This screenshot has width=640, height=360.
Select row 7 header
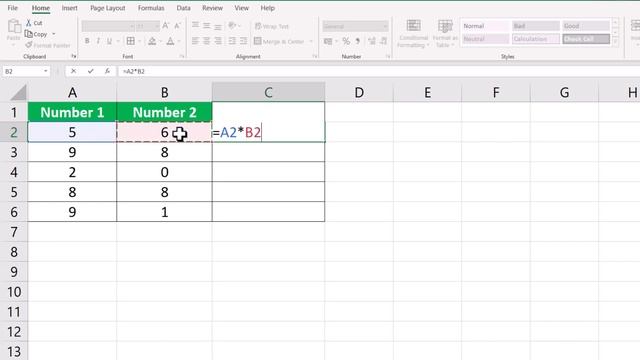tap(14, 232)
